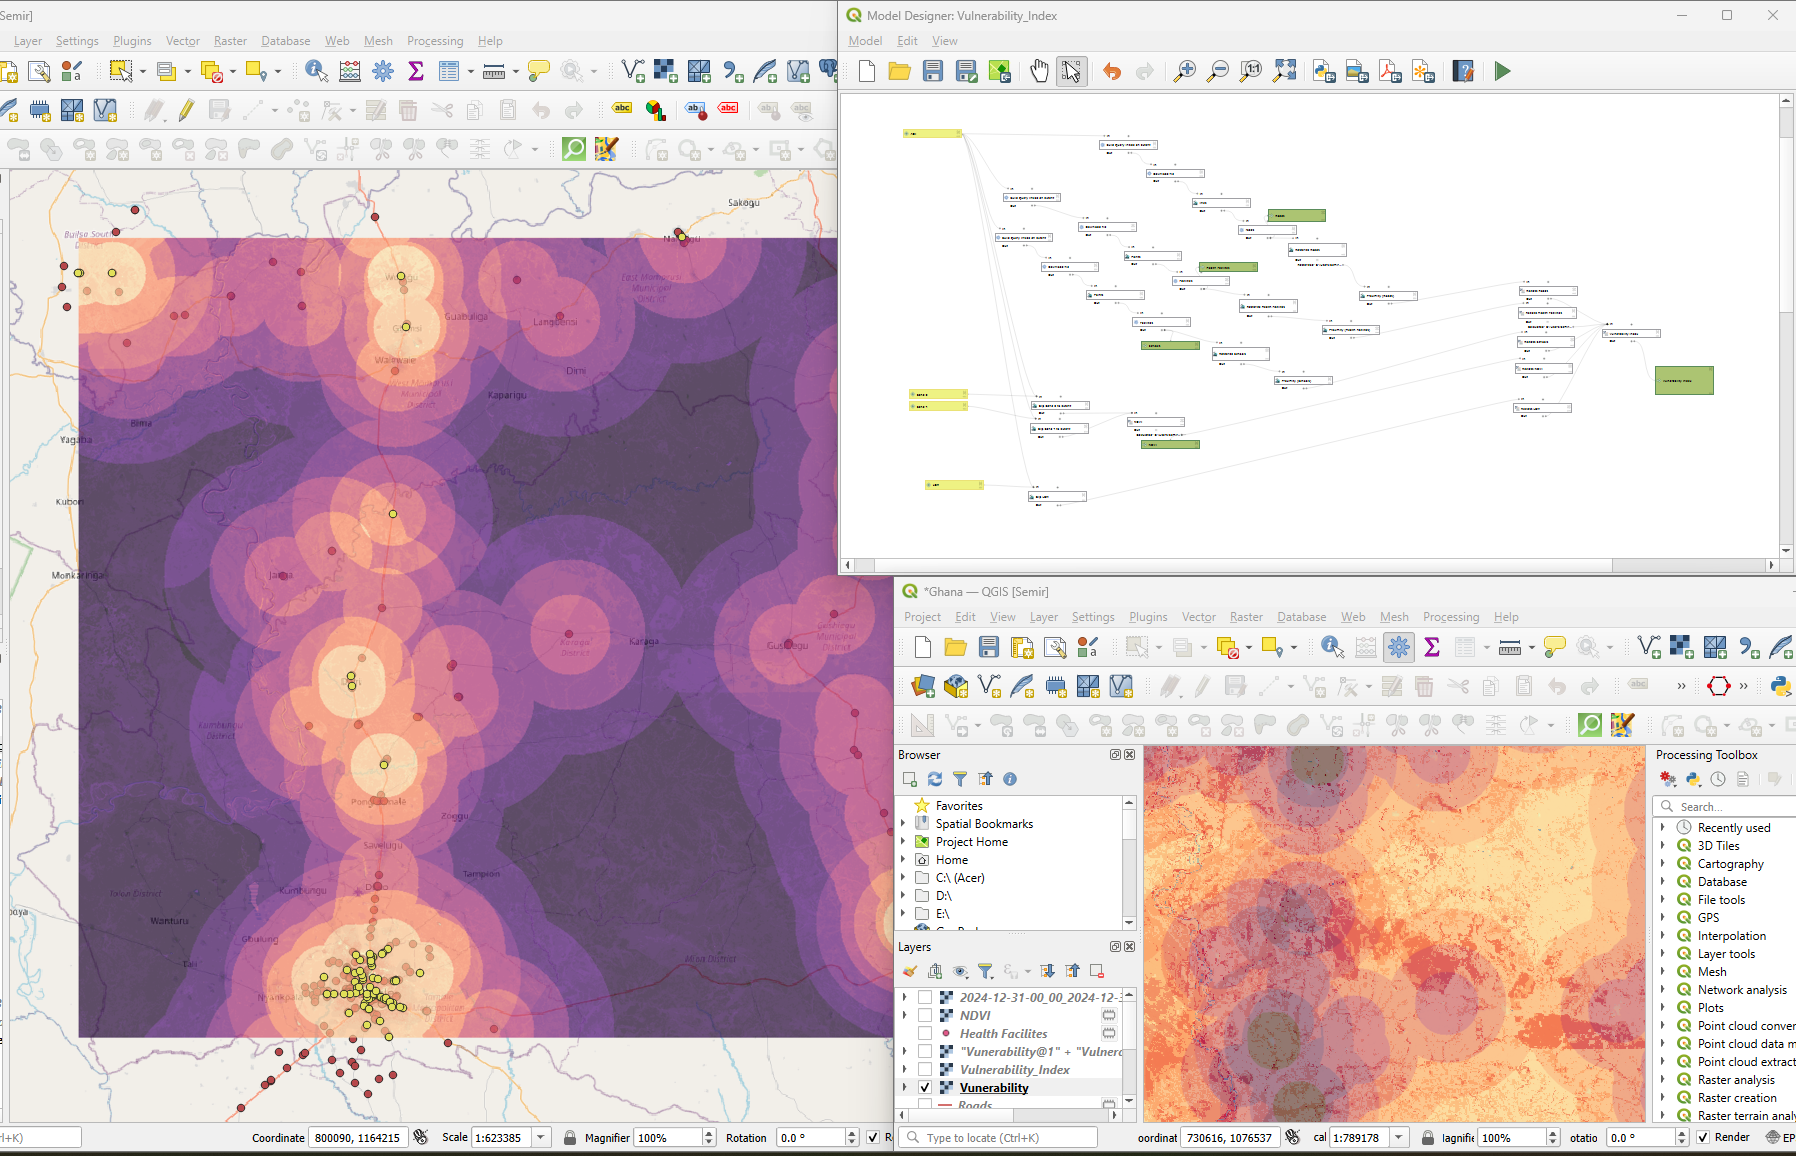The image size is (1796, 1156).
Task: Zoom out on the model canvas
Action: point(1218,71)
